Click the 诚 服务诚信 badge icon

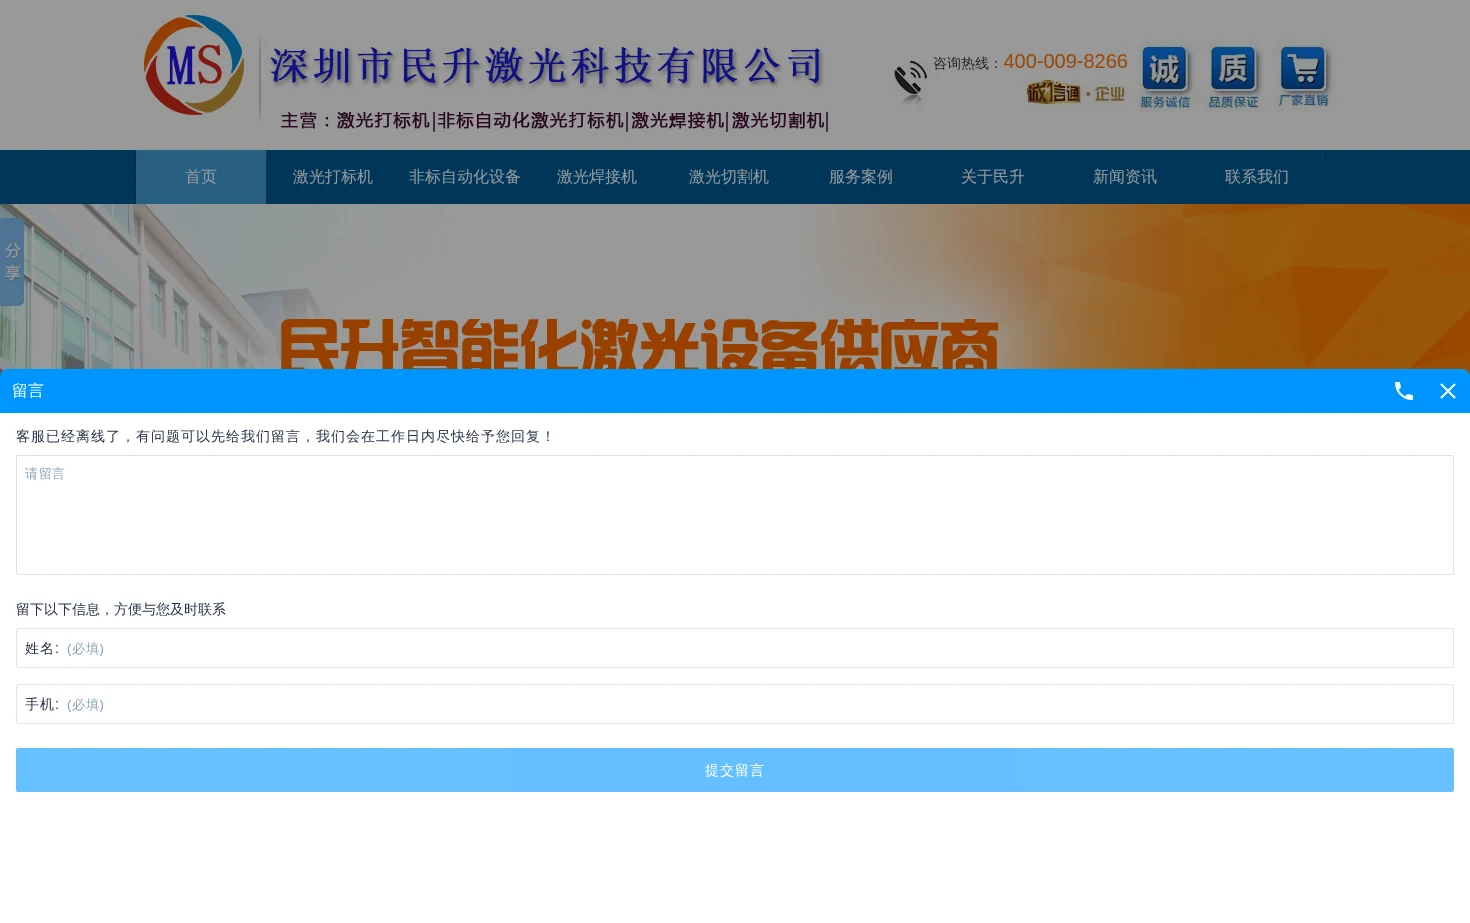1165,77
